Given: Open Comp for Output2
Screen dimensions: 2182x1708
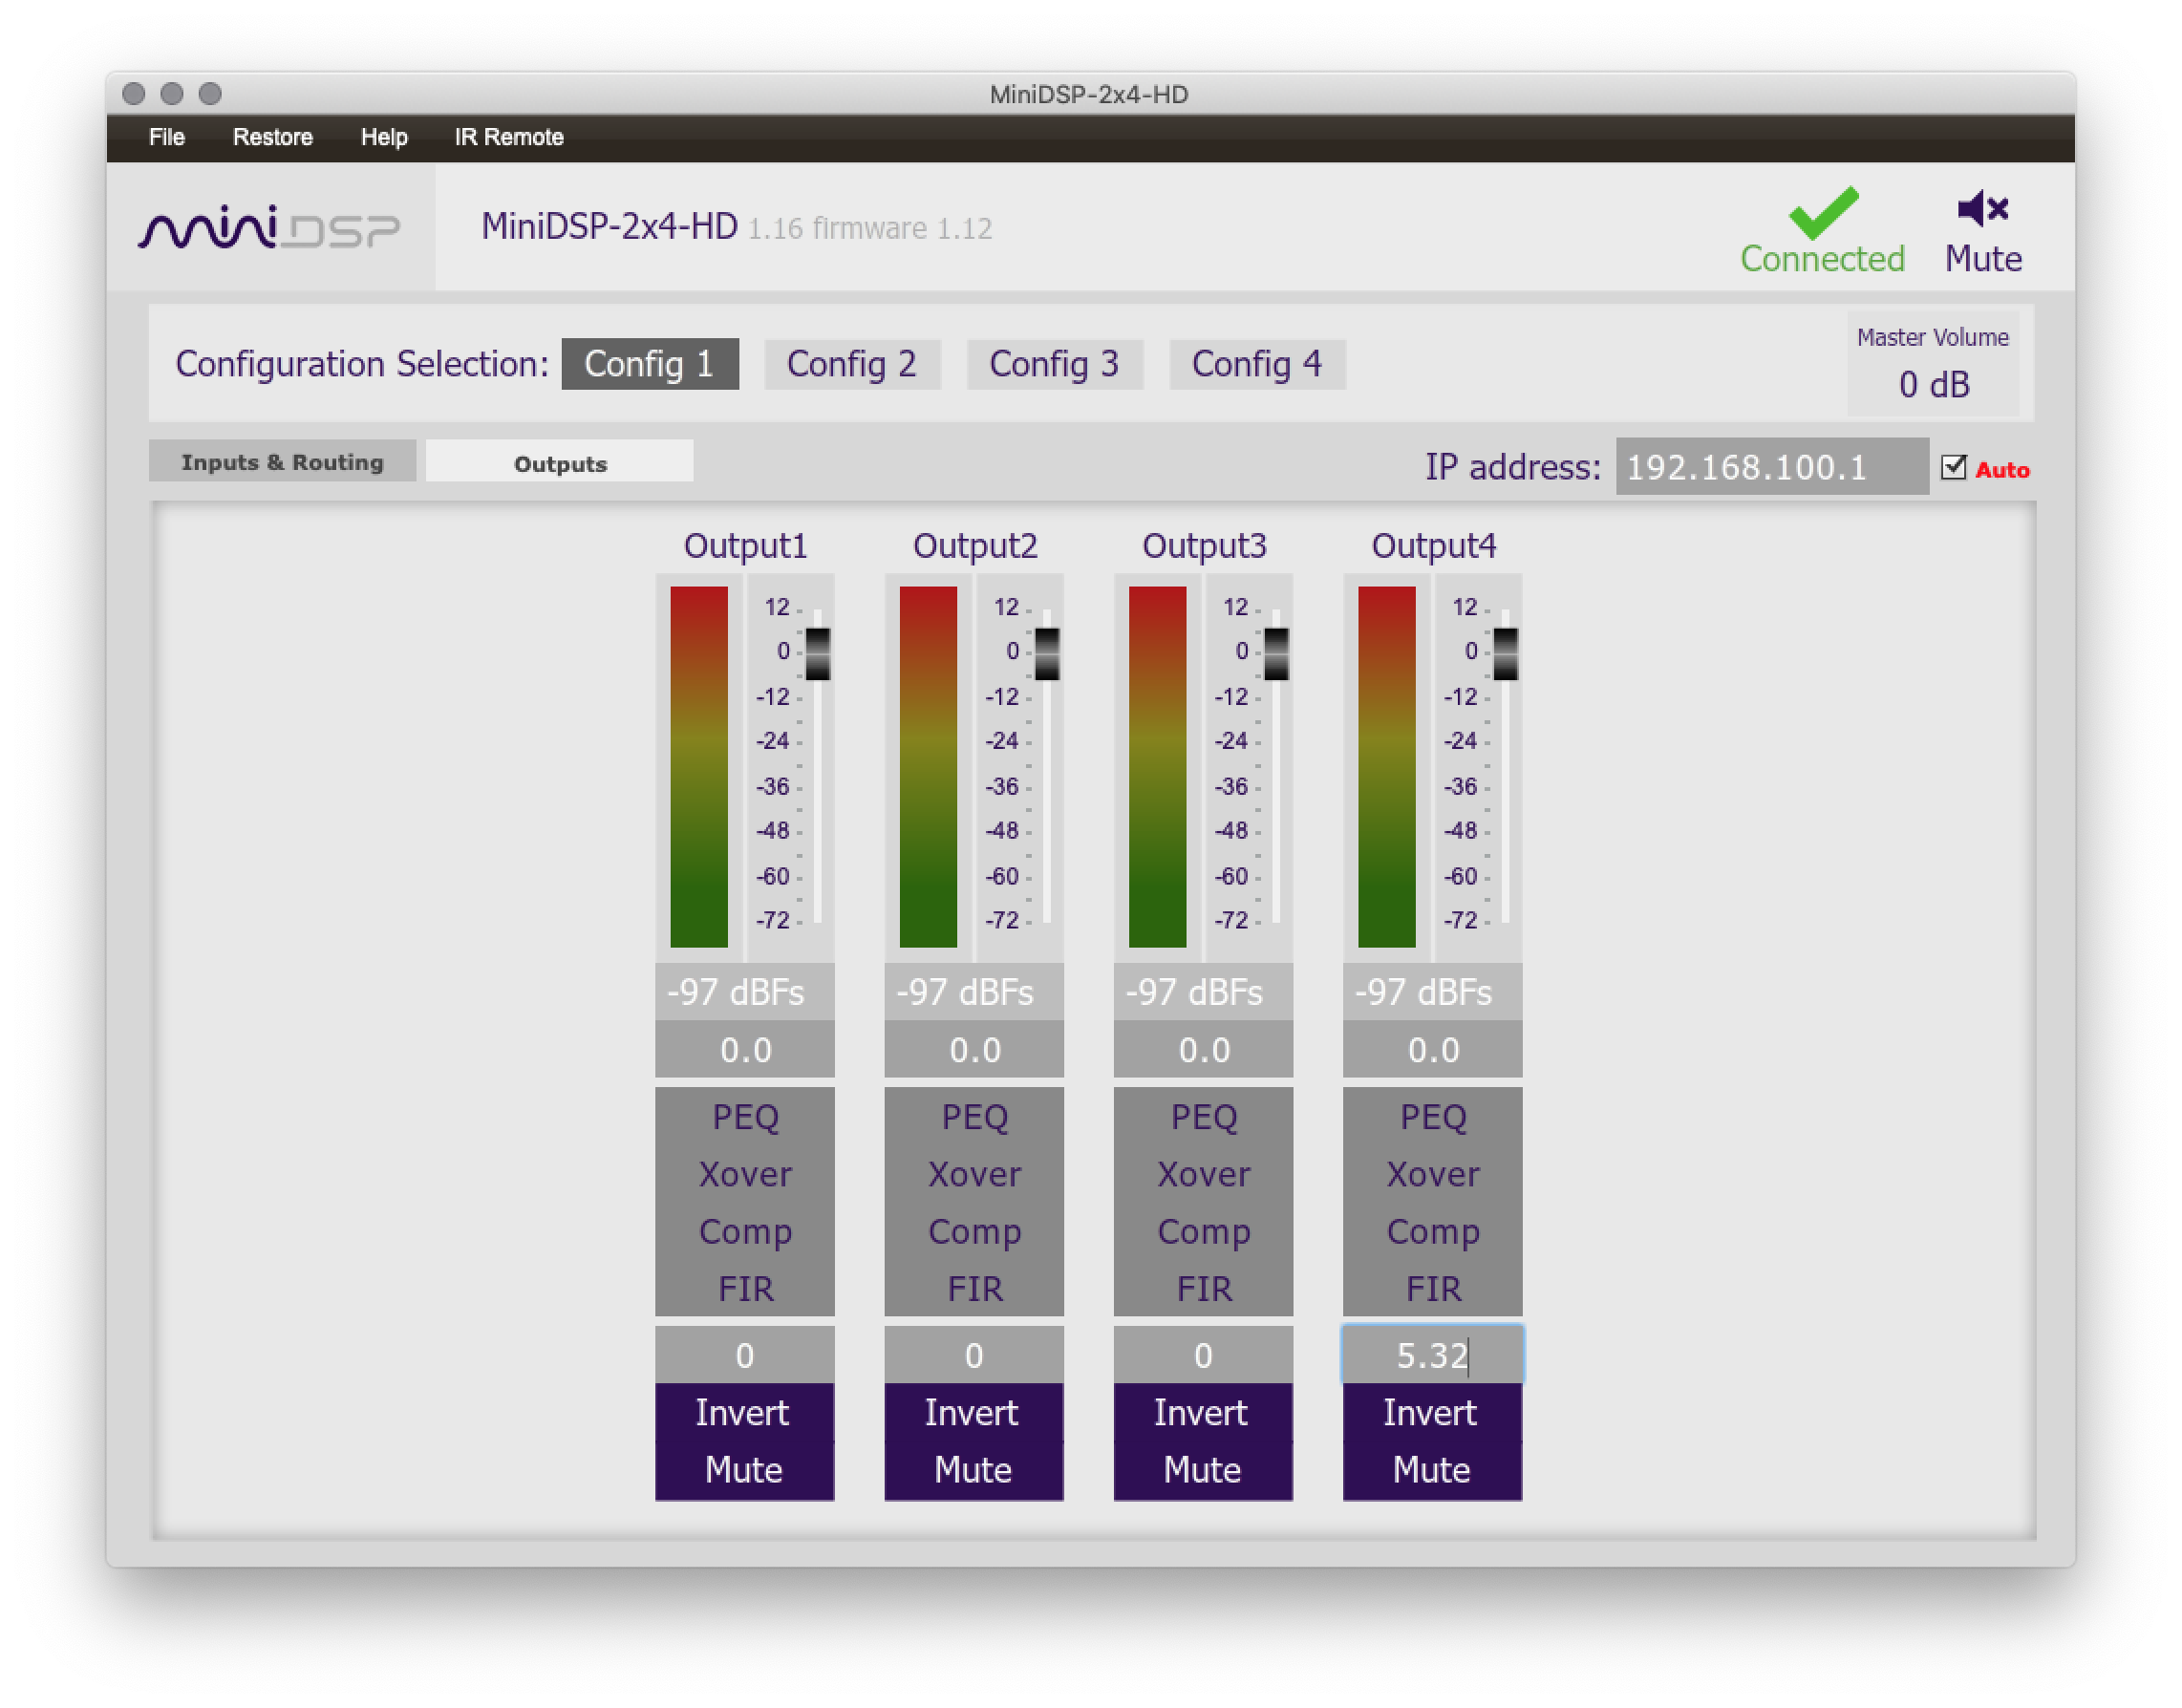Looking at the screenshot, I should [x=974, y=1232].
